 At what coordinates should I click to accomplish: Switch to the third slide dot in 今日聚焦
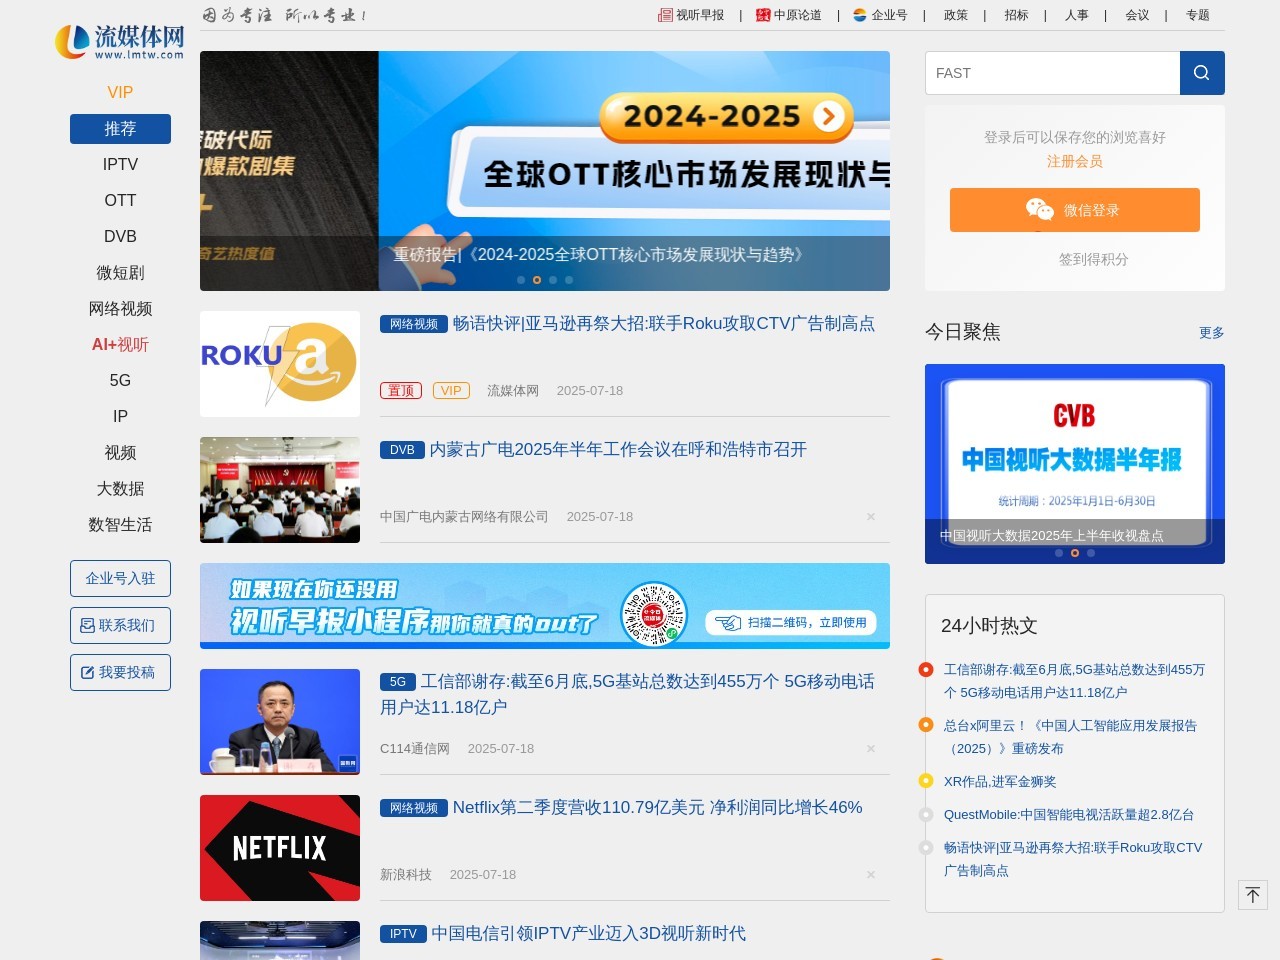tap(1091, 553)
